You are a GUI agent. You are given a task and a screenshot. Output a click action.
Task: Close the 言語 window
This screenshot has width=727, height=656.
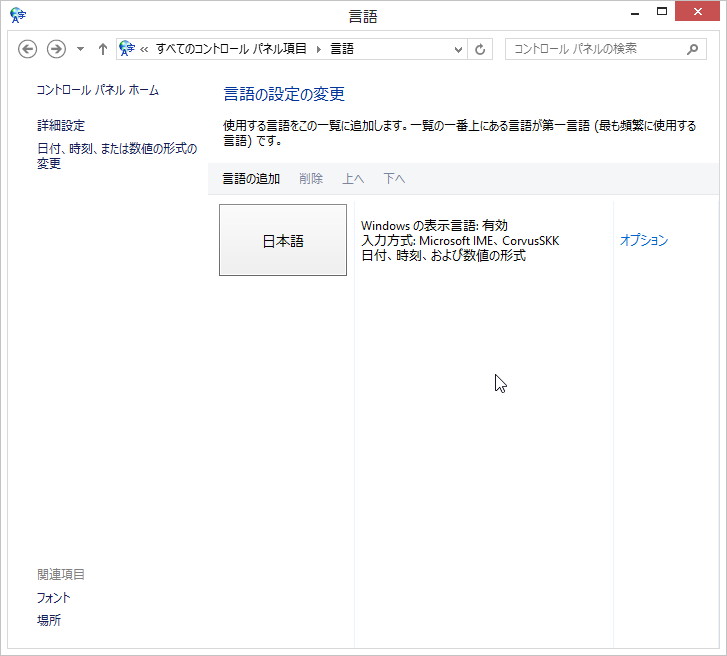point(697,12)
